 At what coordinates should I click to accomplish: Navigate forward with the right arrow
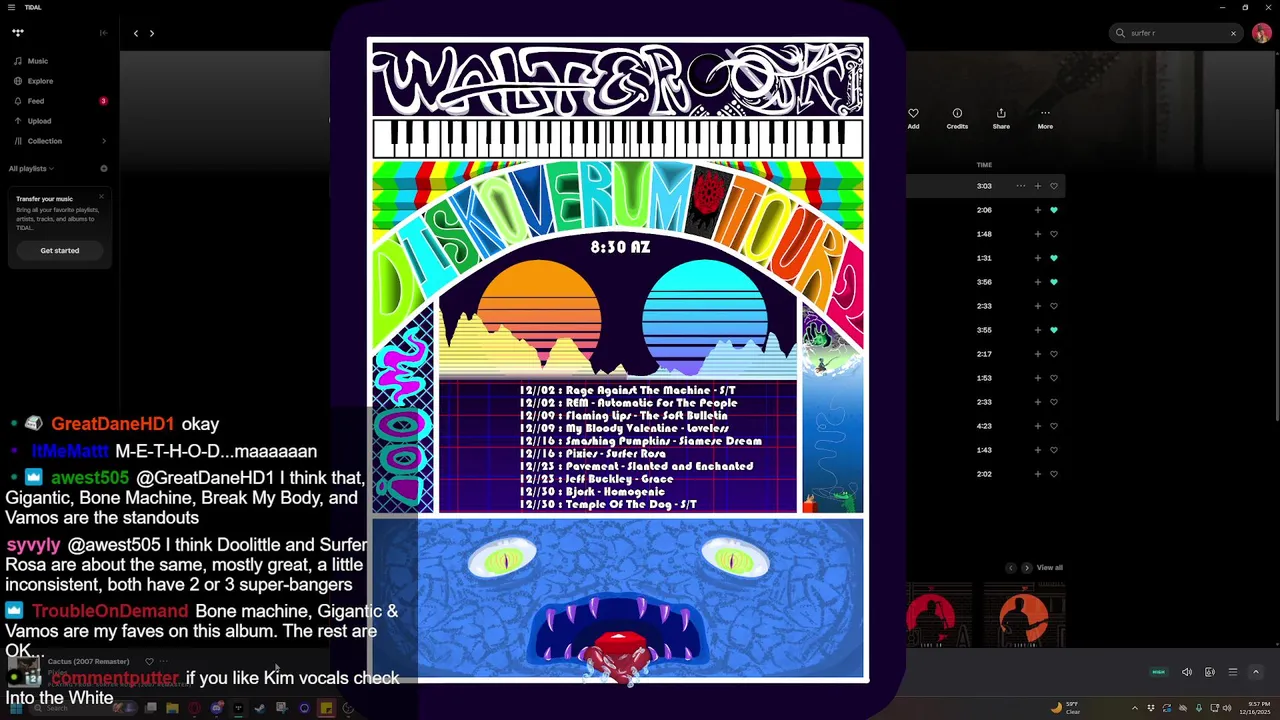point(152,33)
